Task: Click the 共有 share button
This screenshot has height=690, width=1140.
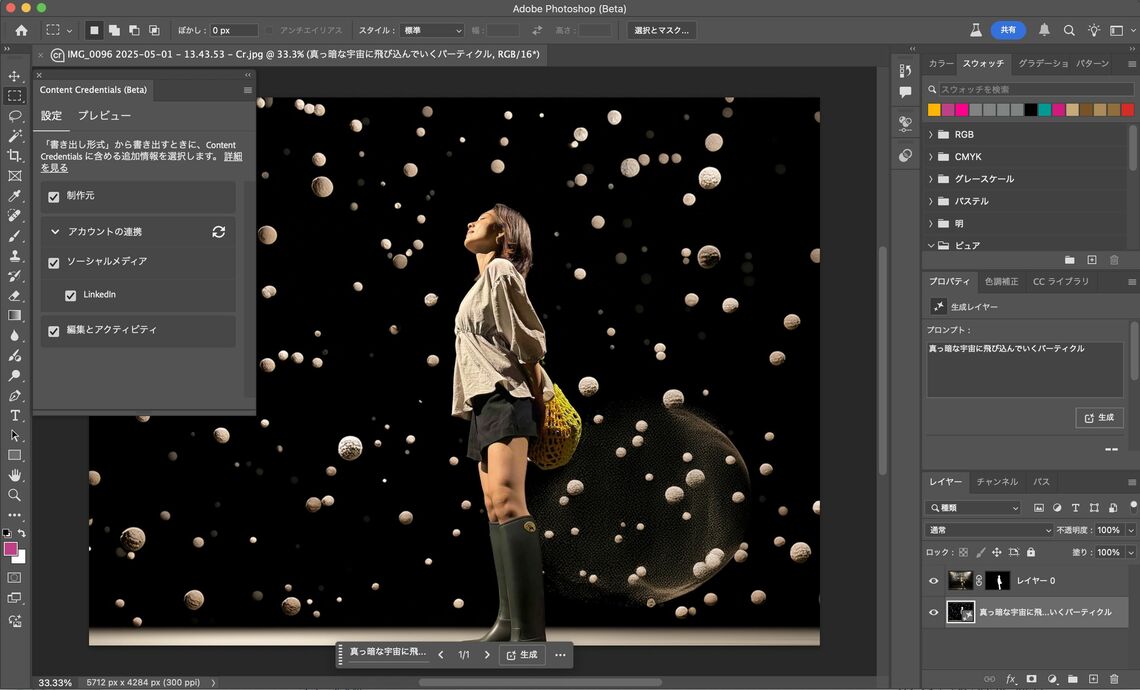Action: point(1008,30)
